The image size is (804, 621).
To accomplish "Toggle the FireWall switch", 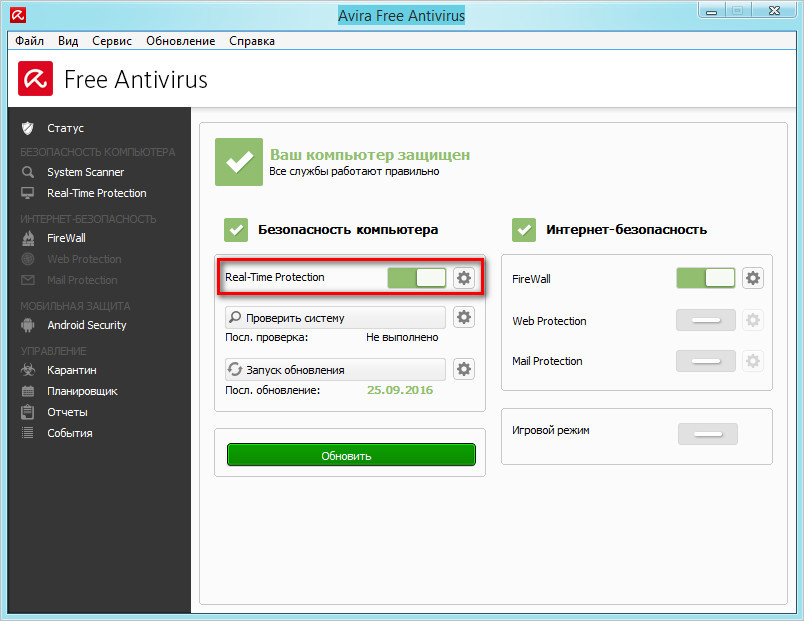I will [x=706, y=278].
